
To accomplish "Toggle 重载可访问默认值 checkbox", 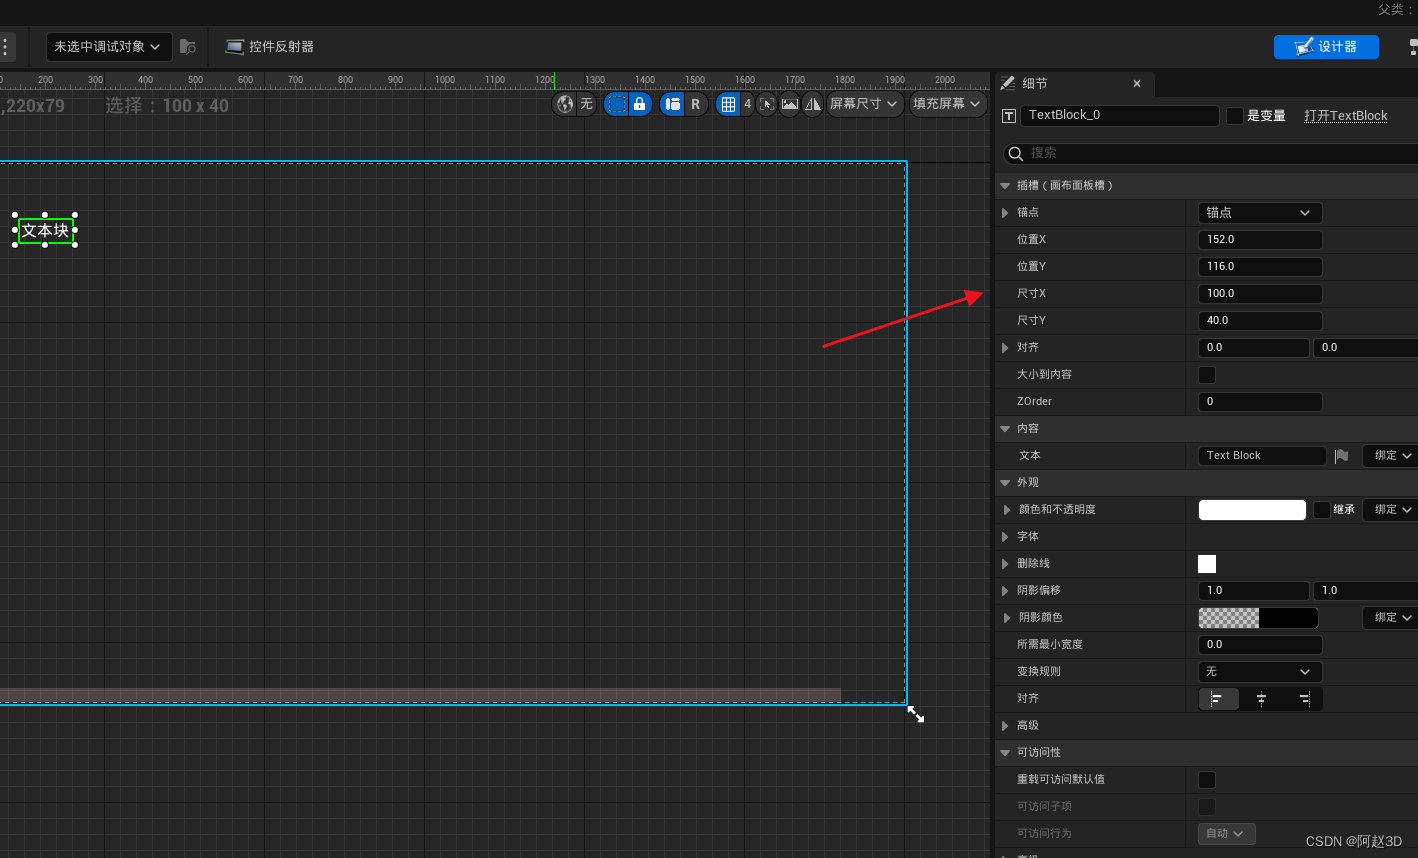I will click(1207, 780).
